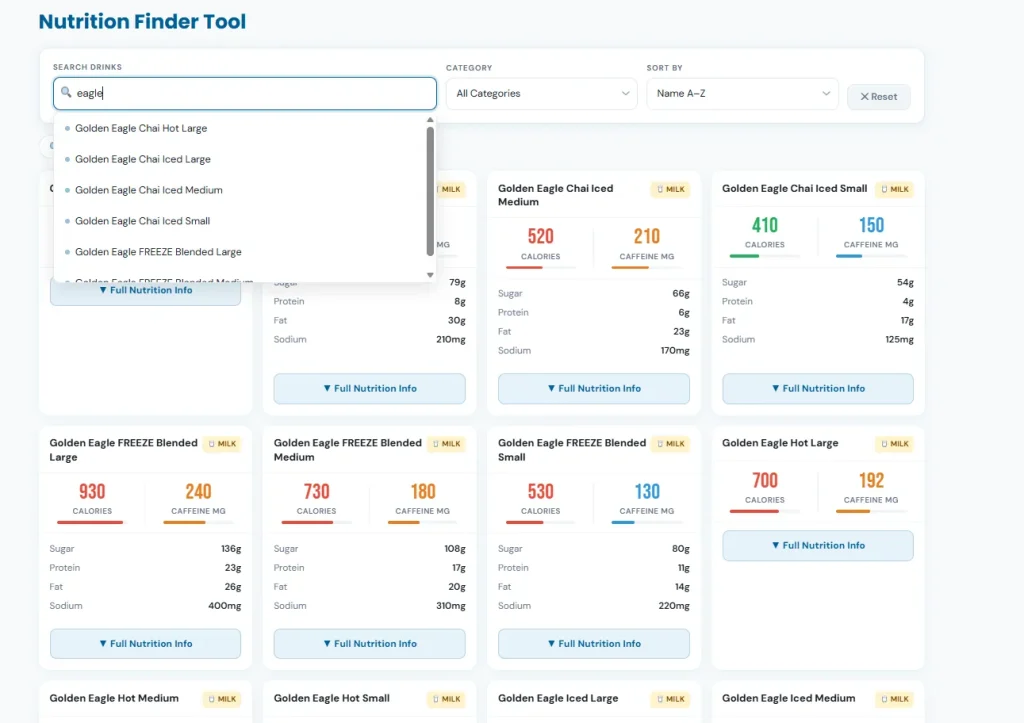The image size is (1024, 723).
Task: Click the MILK badge on Golden Eagle Hot Large
Action: (x=894, y=444)
